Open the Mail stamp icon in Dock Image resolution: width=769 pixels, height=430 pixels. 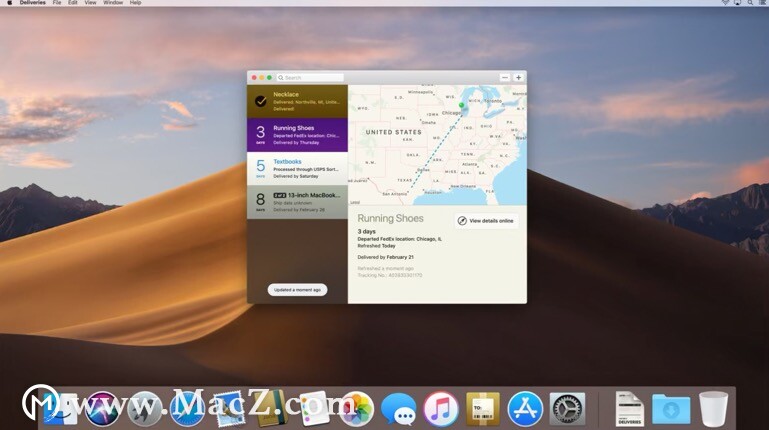tap(229, 408)
